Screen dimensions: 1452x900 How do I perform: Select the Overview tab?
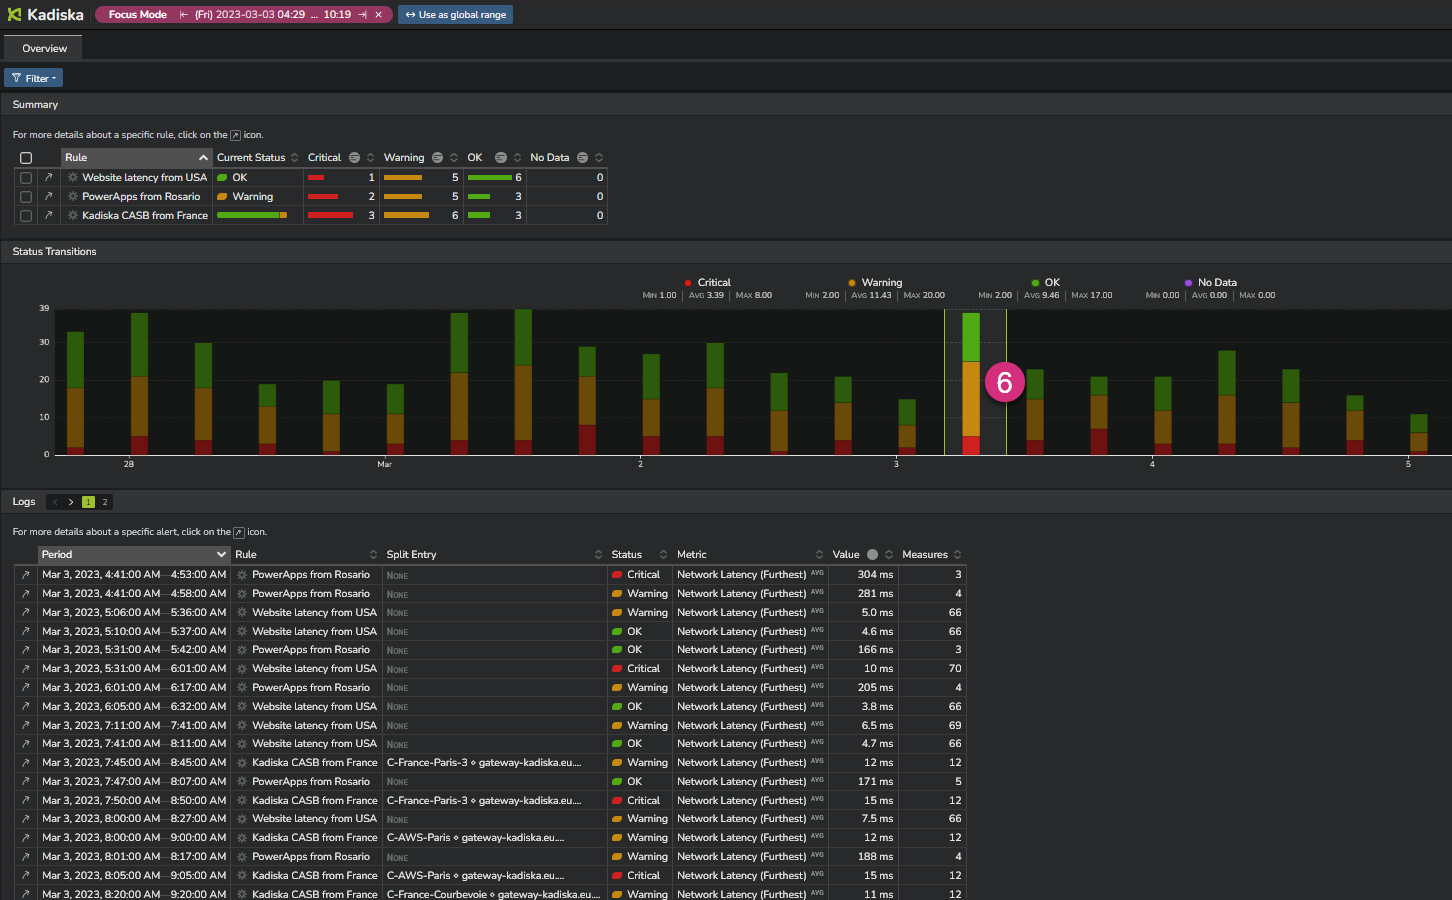click(x=44, y=48)
